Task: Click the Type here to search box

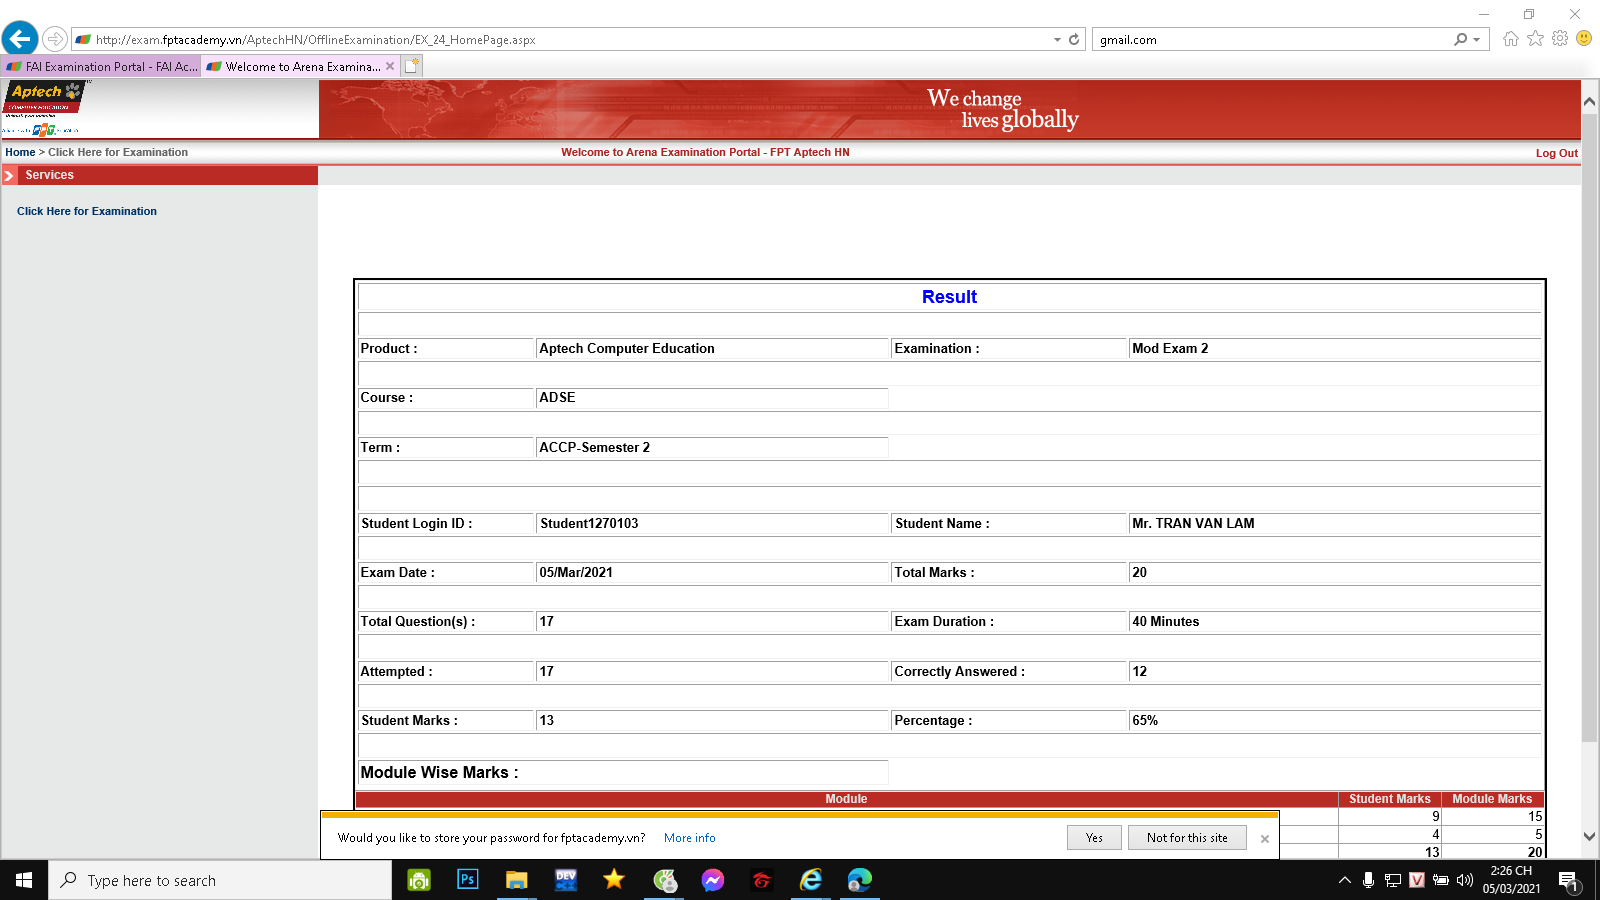Action: [220, 880]
